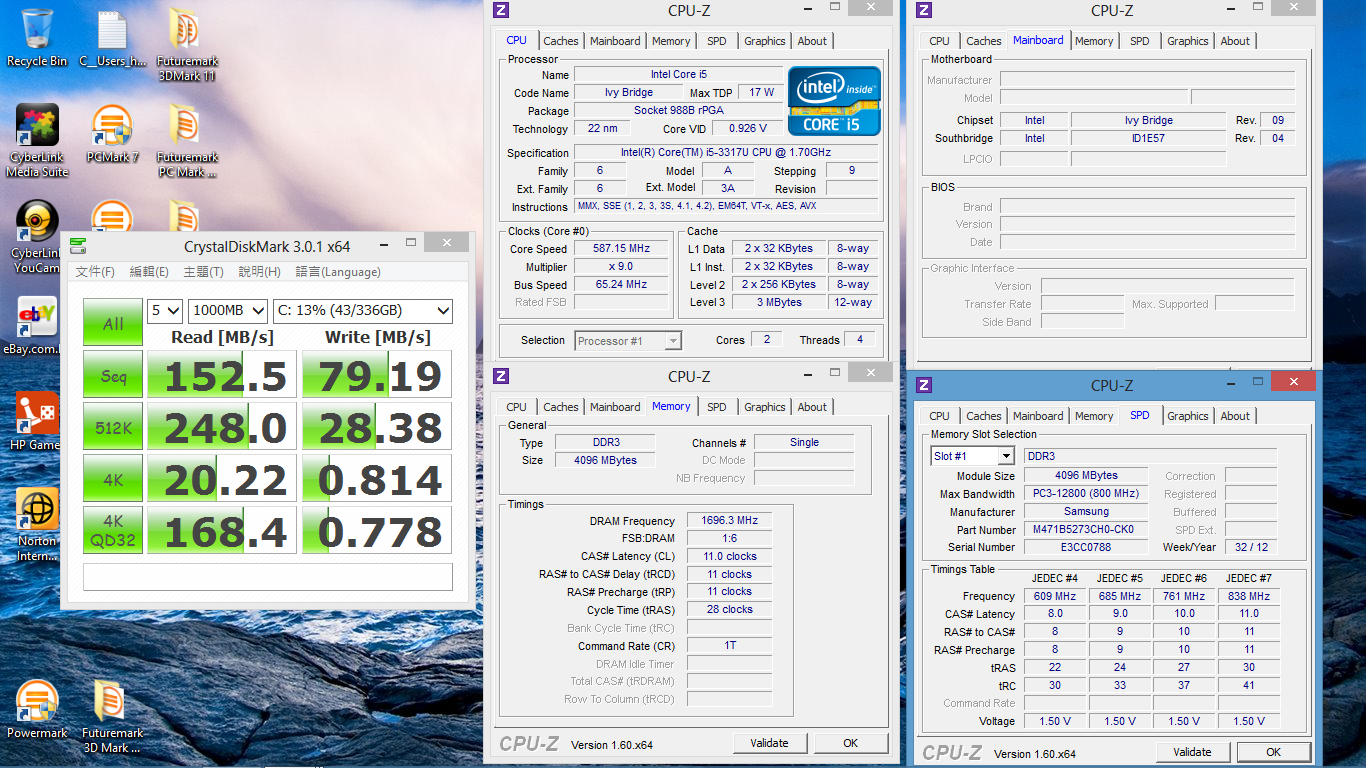Open Futuremark 3D Mark folder near Powermark
The width and height of the screenshot is (1366, 768).
coord(112,717)
